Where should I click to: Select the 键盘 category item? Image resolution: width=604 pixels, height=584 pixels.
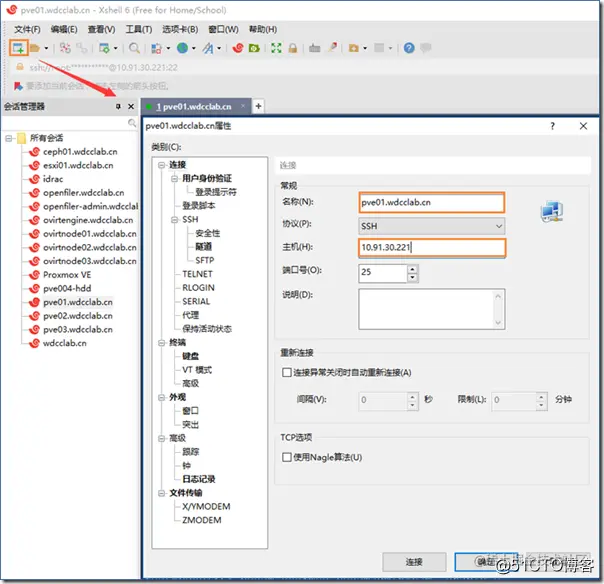point(191,356)
